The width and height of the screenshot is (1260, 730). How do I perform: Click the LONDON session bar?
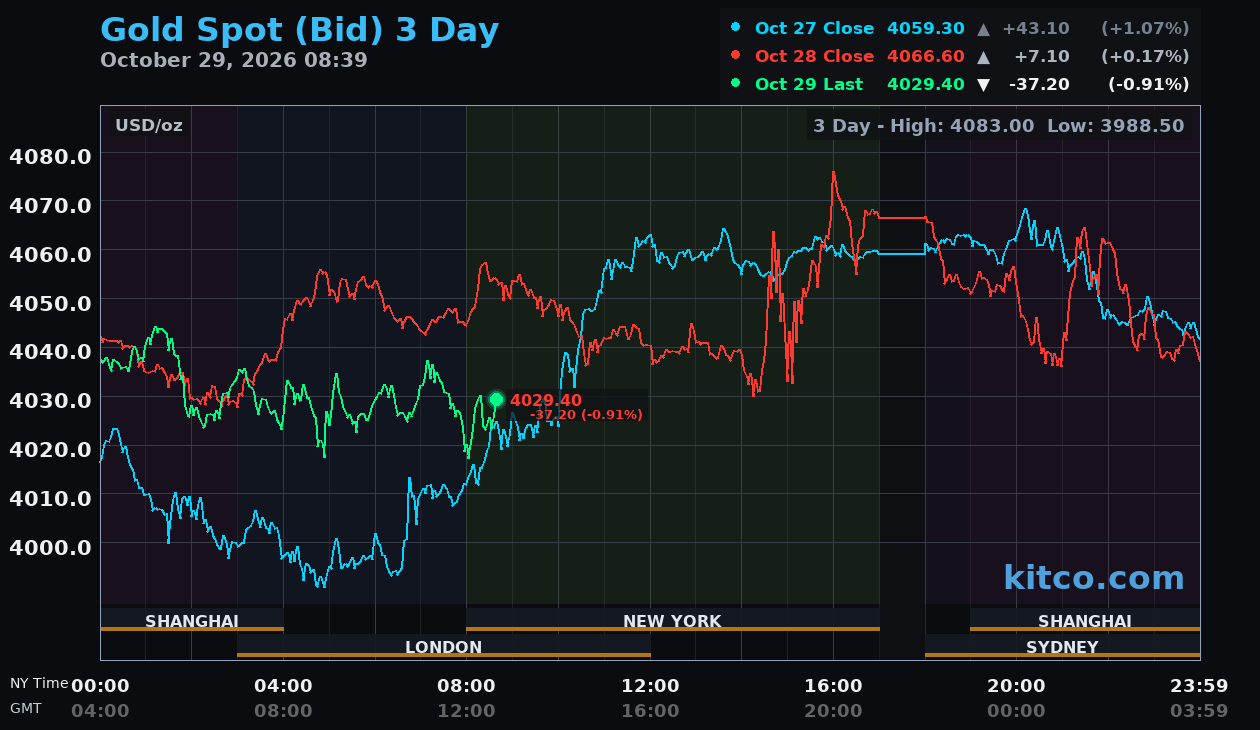point(444,646)
